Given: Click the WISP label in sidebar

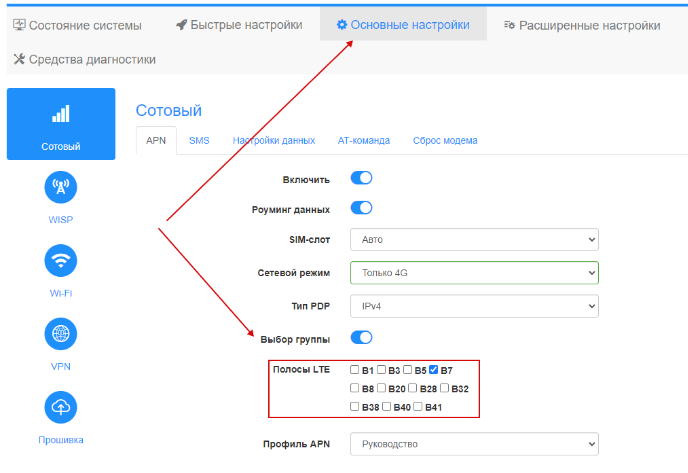Looking at the screenshot, I should click(x=61, y=220).
